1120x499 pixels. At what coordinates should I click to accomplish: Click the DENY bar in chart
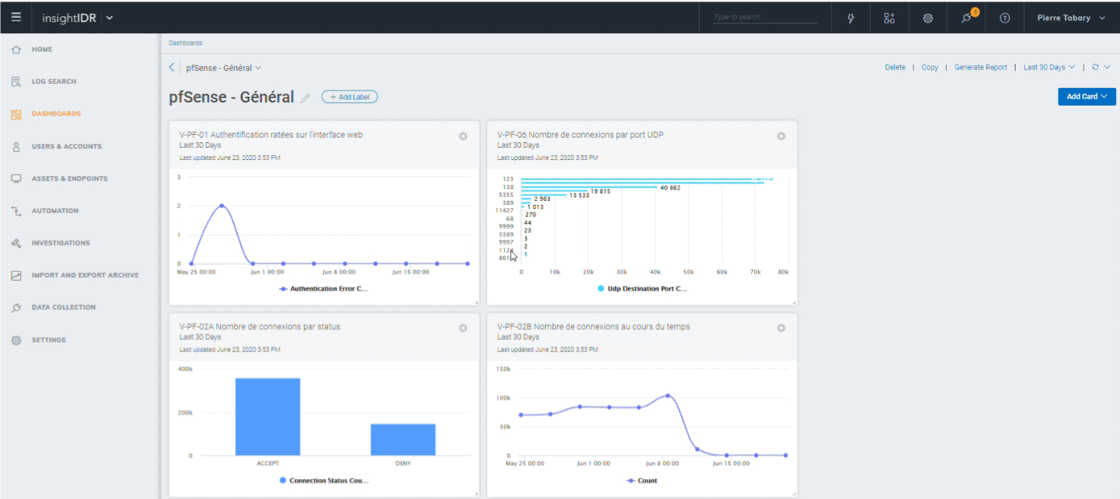pyautogui.click(x=403, y=440)
